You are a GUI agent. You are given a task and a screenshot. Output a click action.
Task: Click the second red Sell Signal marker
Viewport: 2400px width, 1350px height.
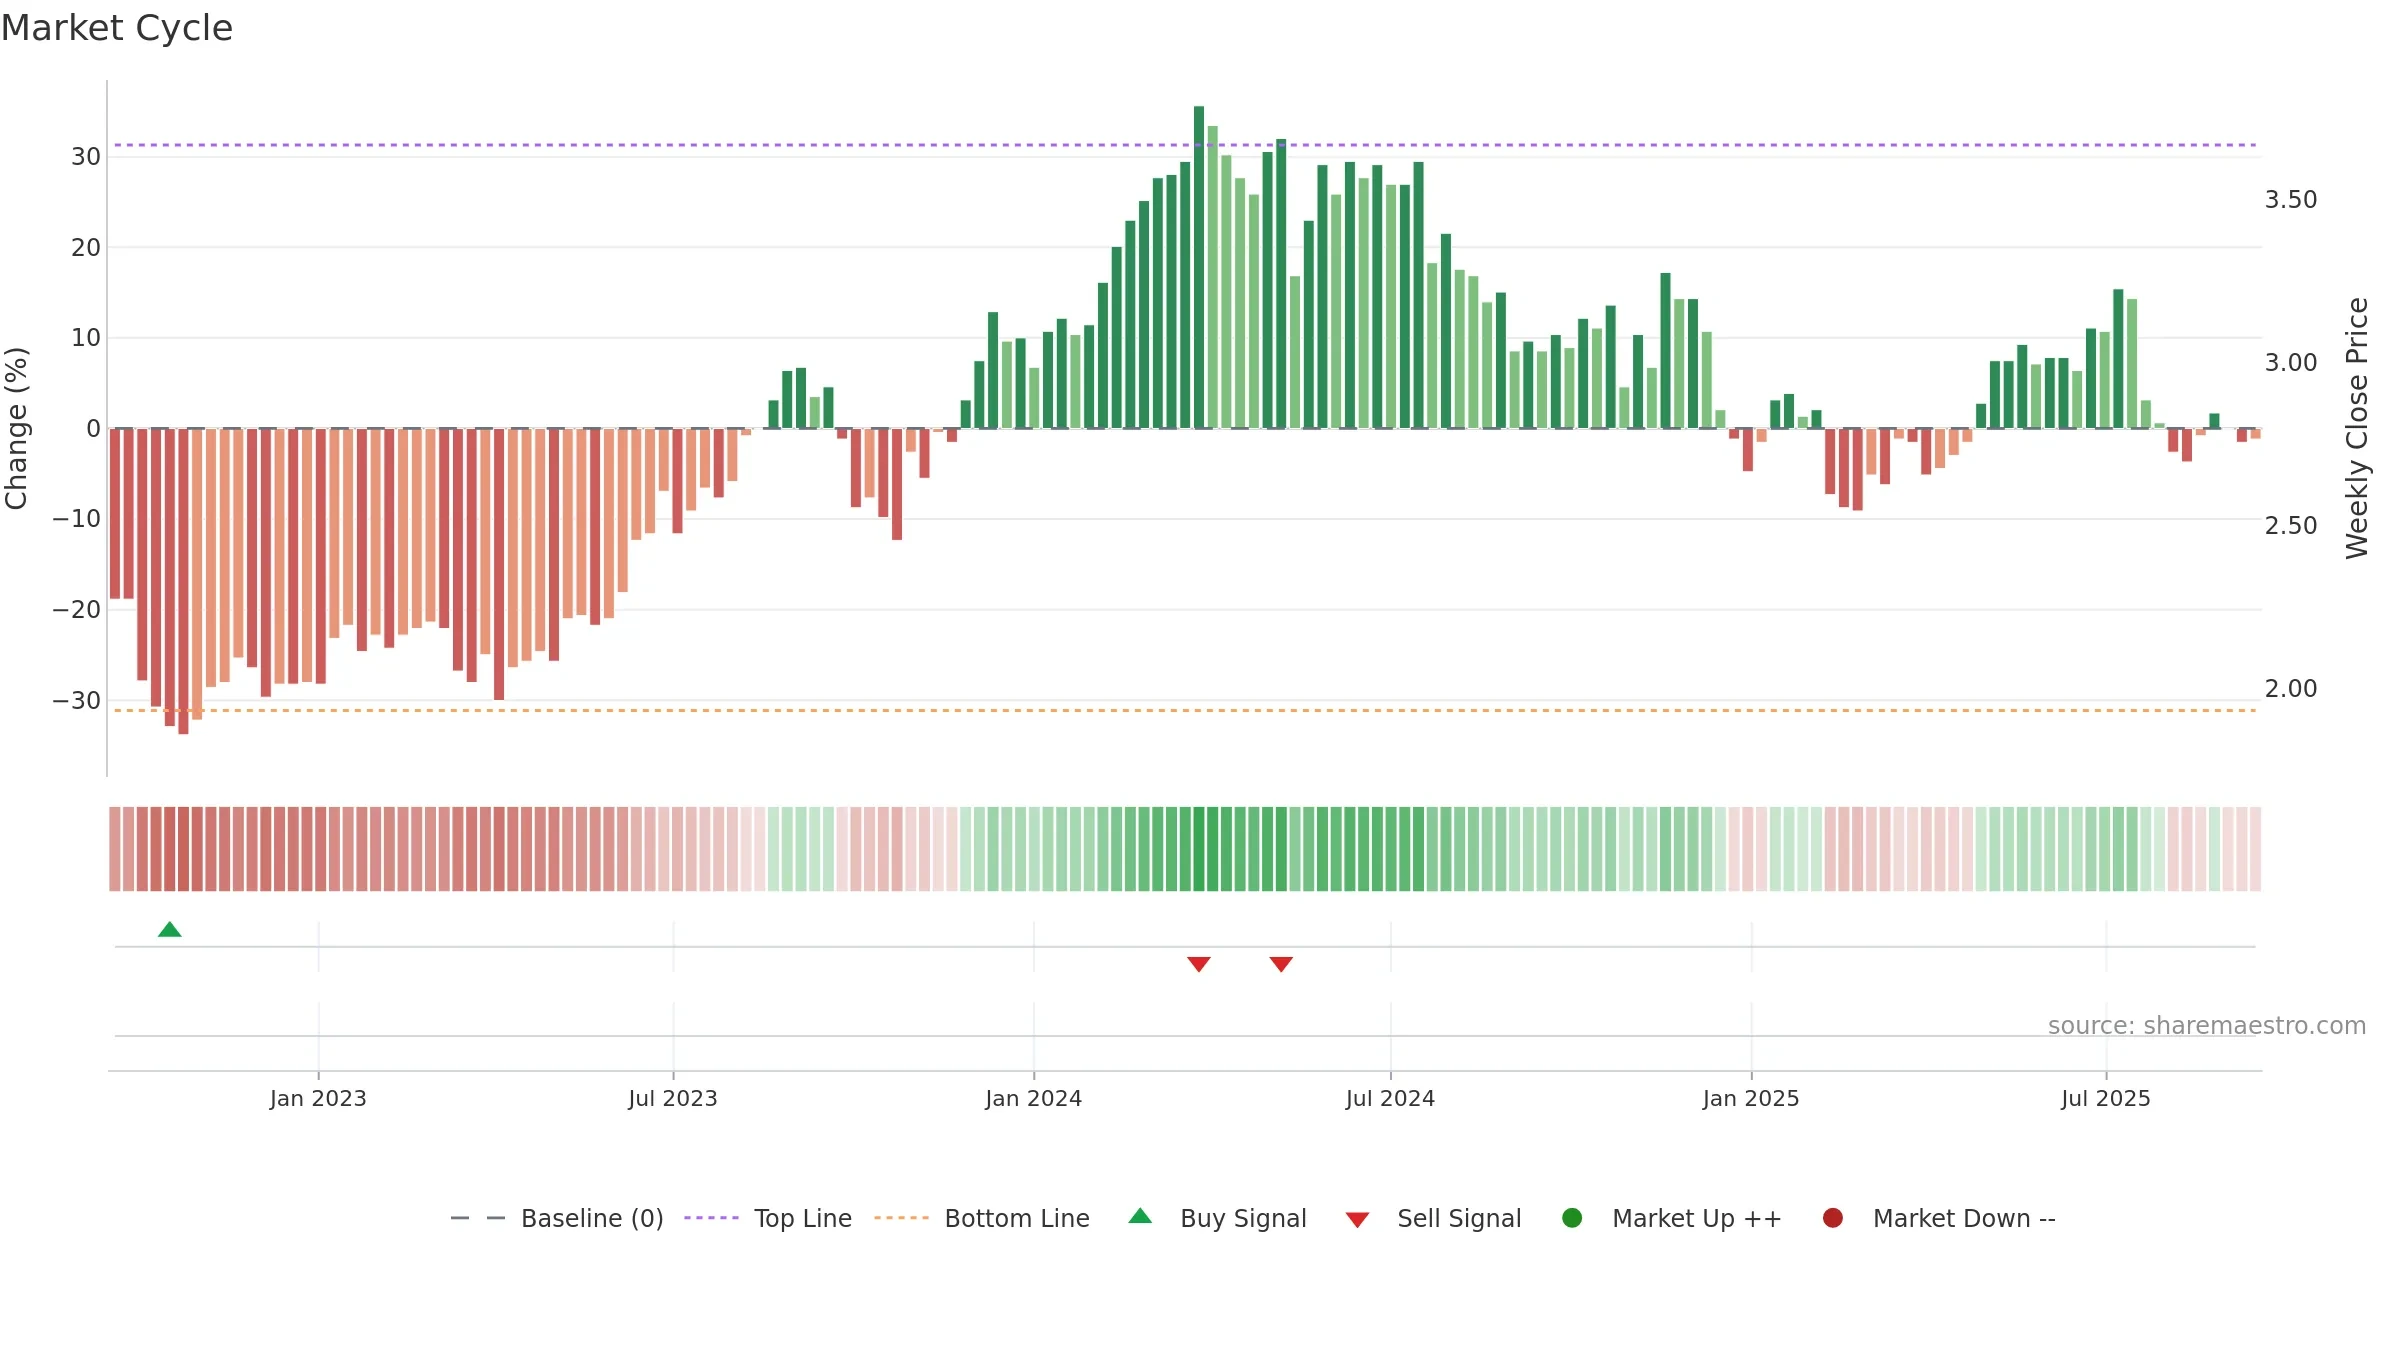pos(1281,964)
